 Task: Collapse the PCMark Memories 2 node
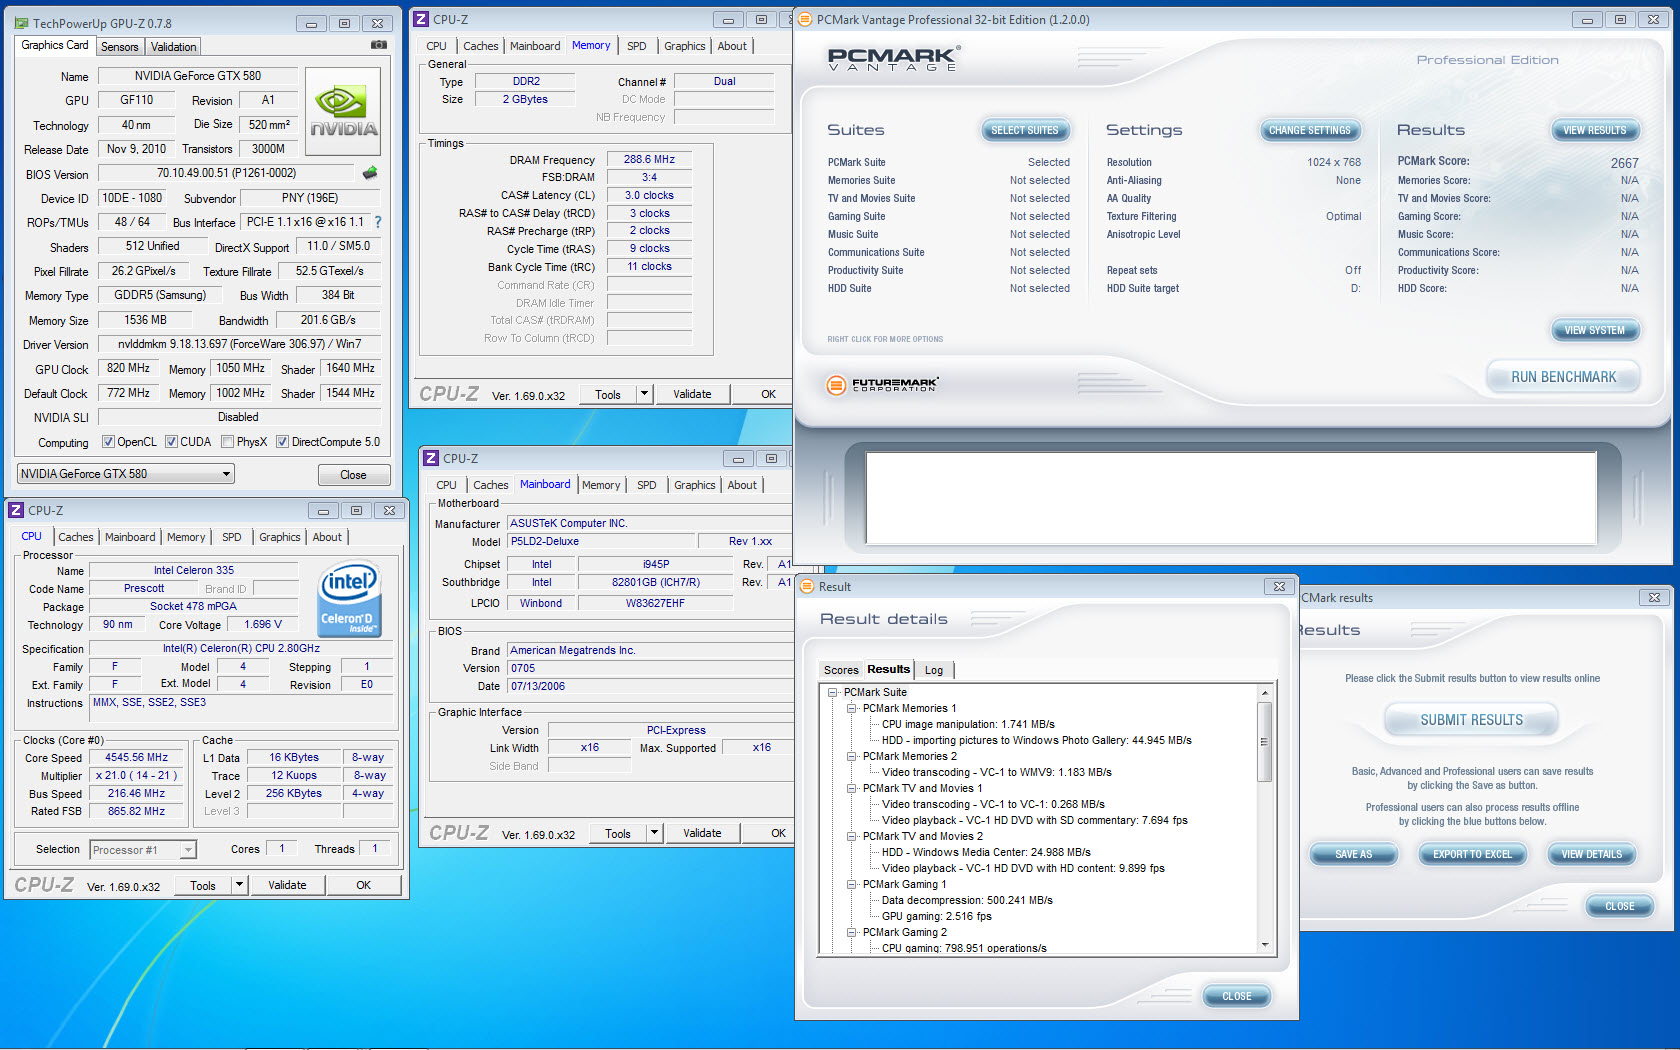(851, 756)
